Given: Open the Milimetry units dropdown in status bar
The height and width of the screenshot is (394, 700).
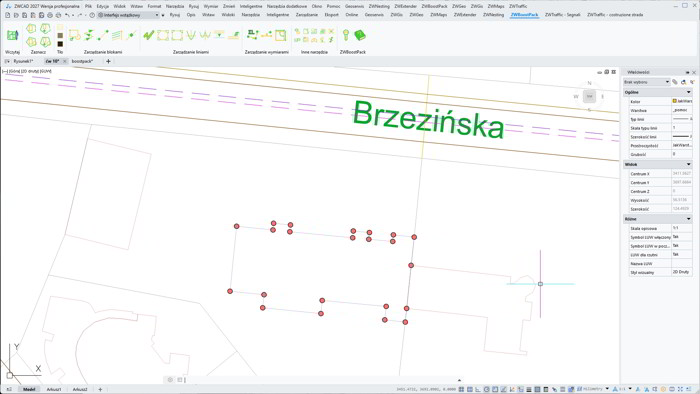Looking at the screenshot, I should (607, 389).
